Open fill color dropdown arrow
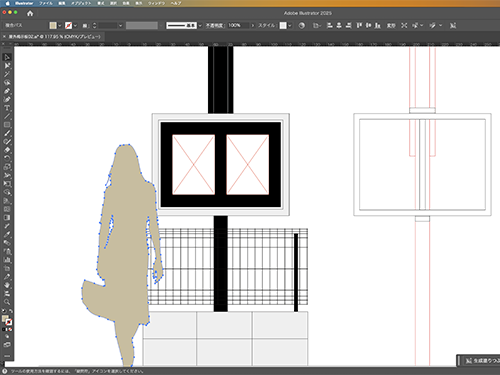Screen dimensions: 500x375 click(x=59, y=25)
